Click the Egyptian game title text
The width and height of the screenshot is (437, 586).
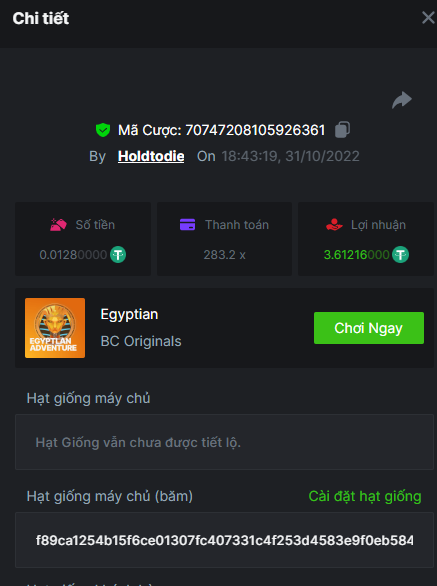[129, 315]
